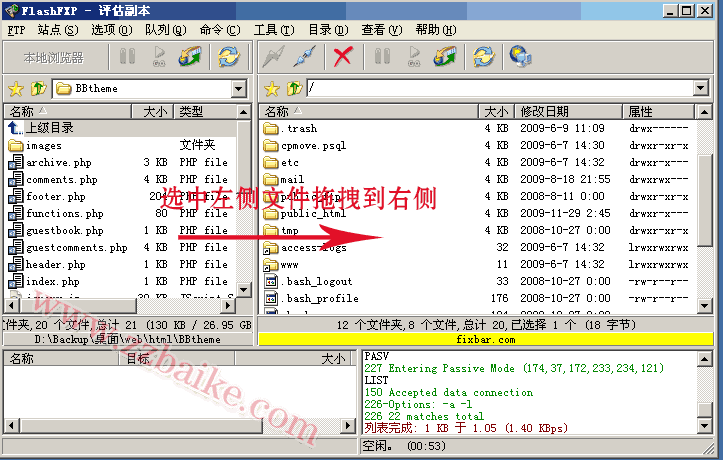
Task: Open the 站点(S) menu
Action: 58,30
